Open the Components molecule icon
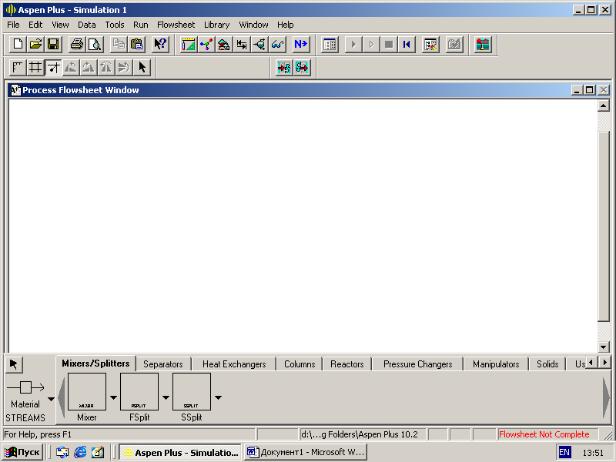616x462 pixels. pos(206,44)
